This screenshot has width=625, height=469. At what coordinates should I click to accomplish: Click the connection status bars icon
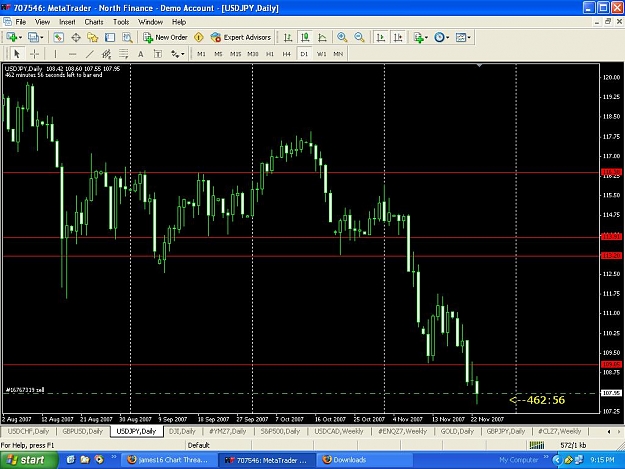pyautogui.click(x=537, y=445)
